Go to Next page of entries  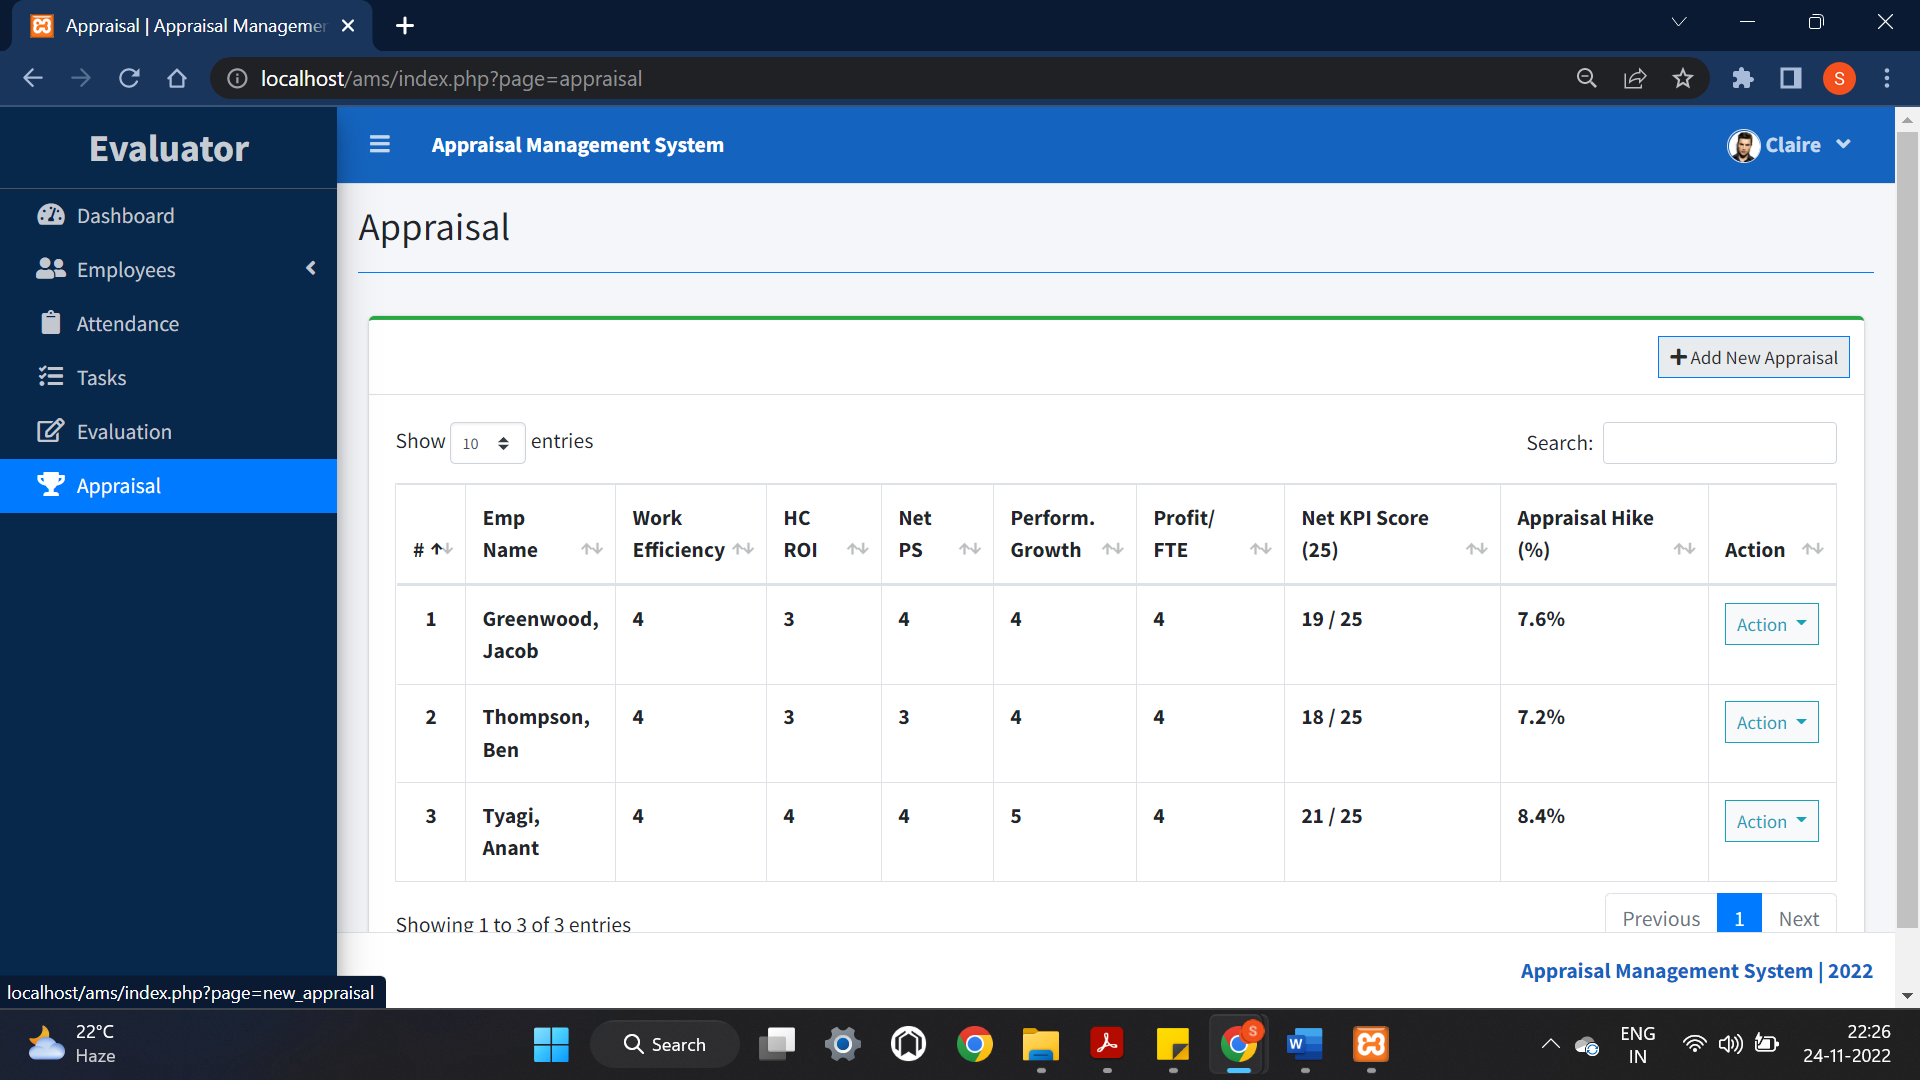point(1798,917)
